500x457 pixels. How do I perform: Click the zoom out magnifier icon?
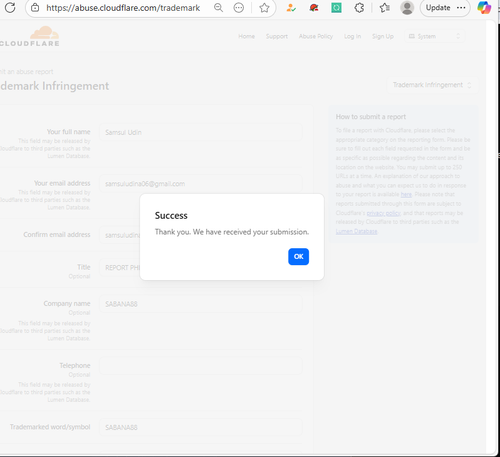click(x=218, y=8)
